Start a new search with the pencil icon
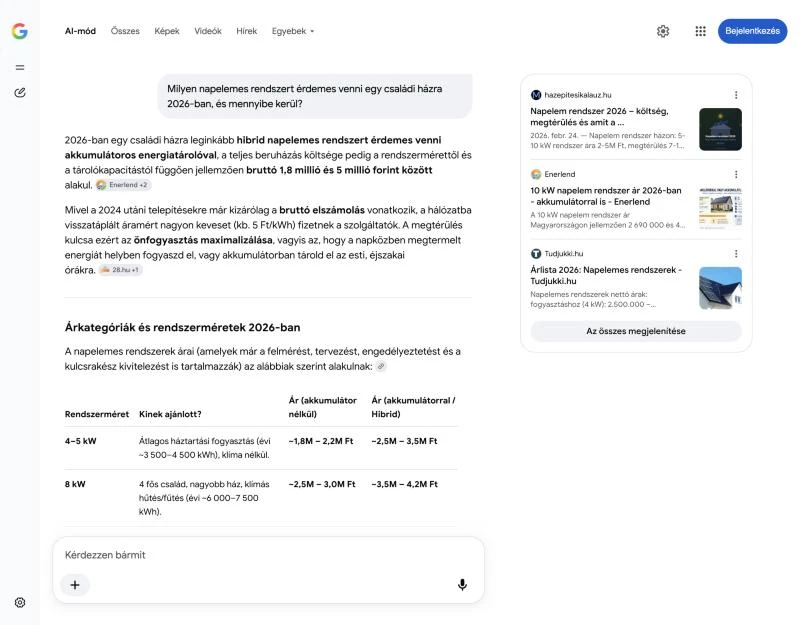 click(x=20, y=92)
